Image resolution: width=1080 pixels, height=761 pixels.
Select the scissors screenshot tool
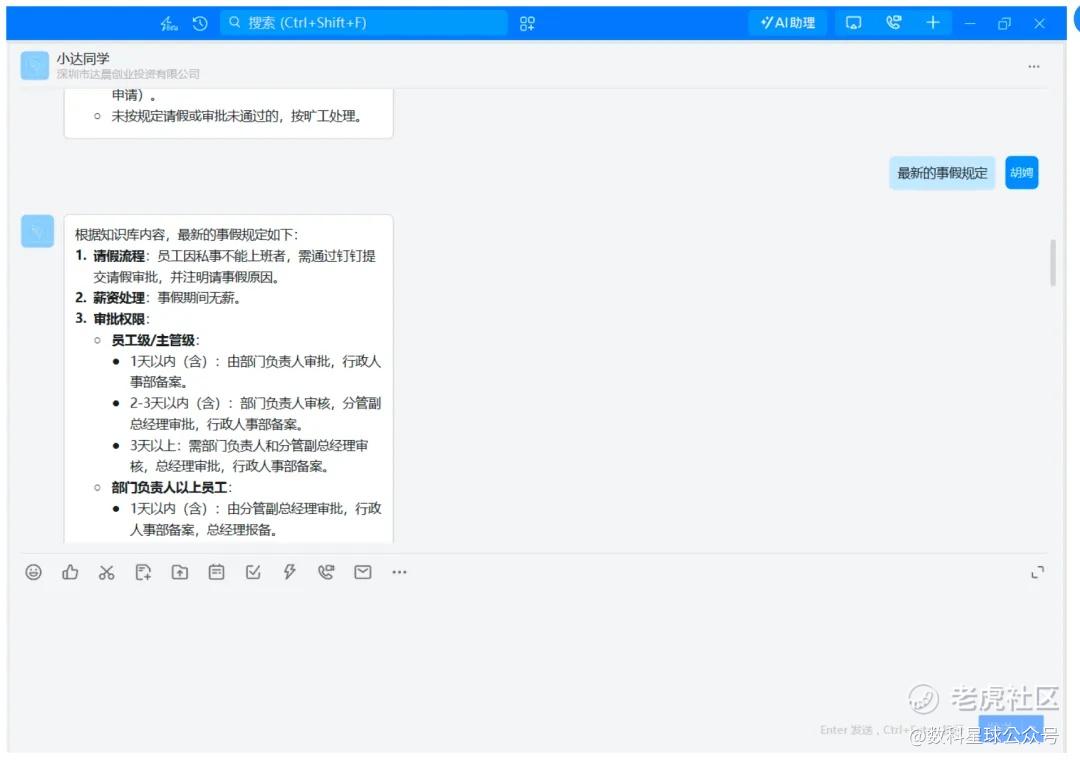106,572
